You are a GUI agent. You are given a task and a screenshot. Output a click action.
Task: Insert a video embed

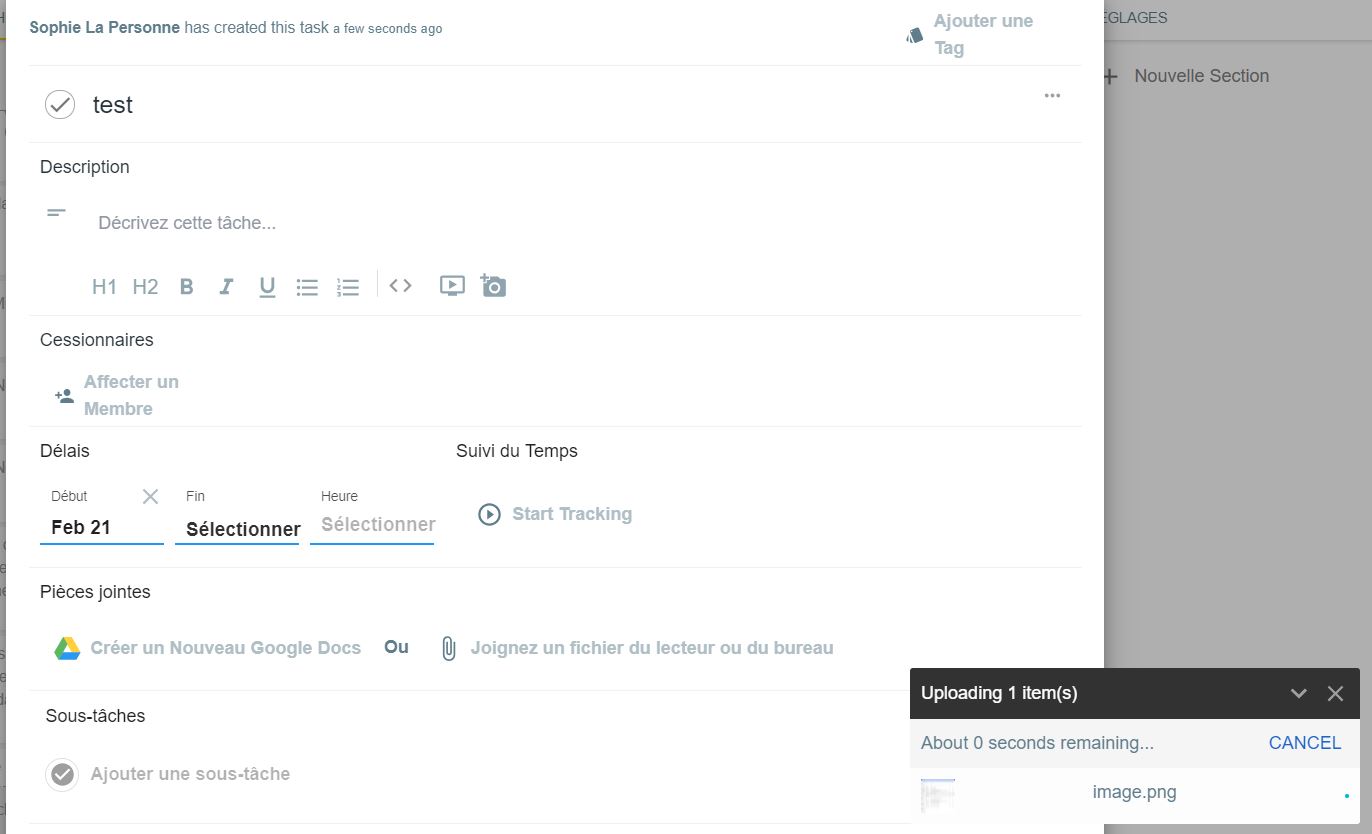tap(452, 286)
